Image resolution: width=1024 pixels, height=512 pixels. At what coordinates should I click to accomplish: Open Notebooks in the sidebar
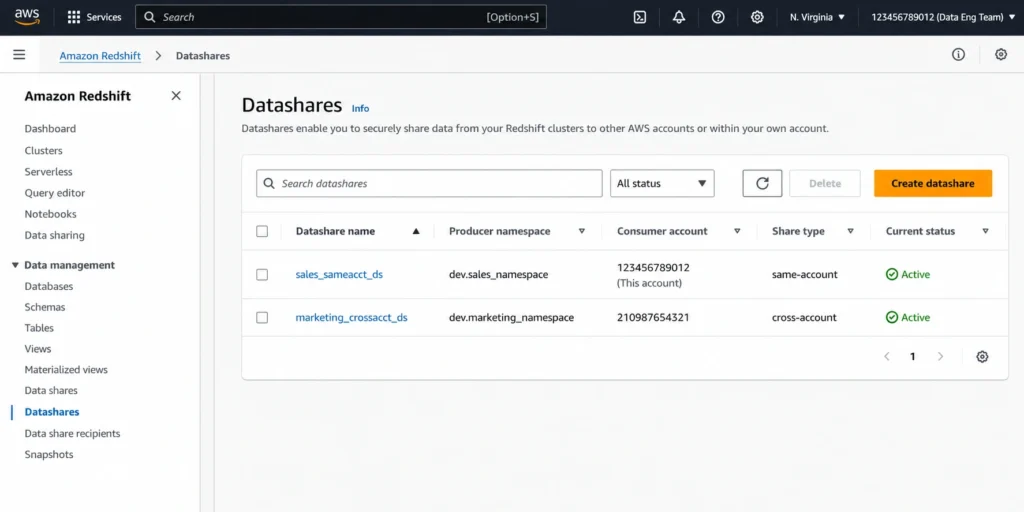point(50,214)
